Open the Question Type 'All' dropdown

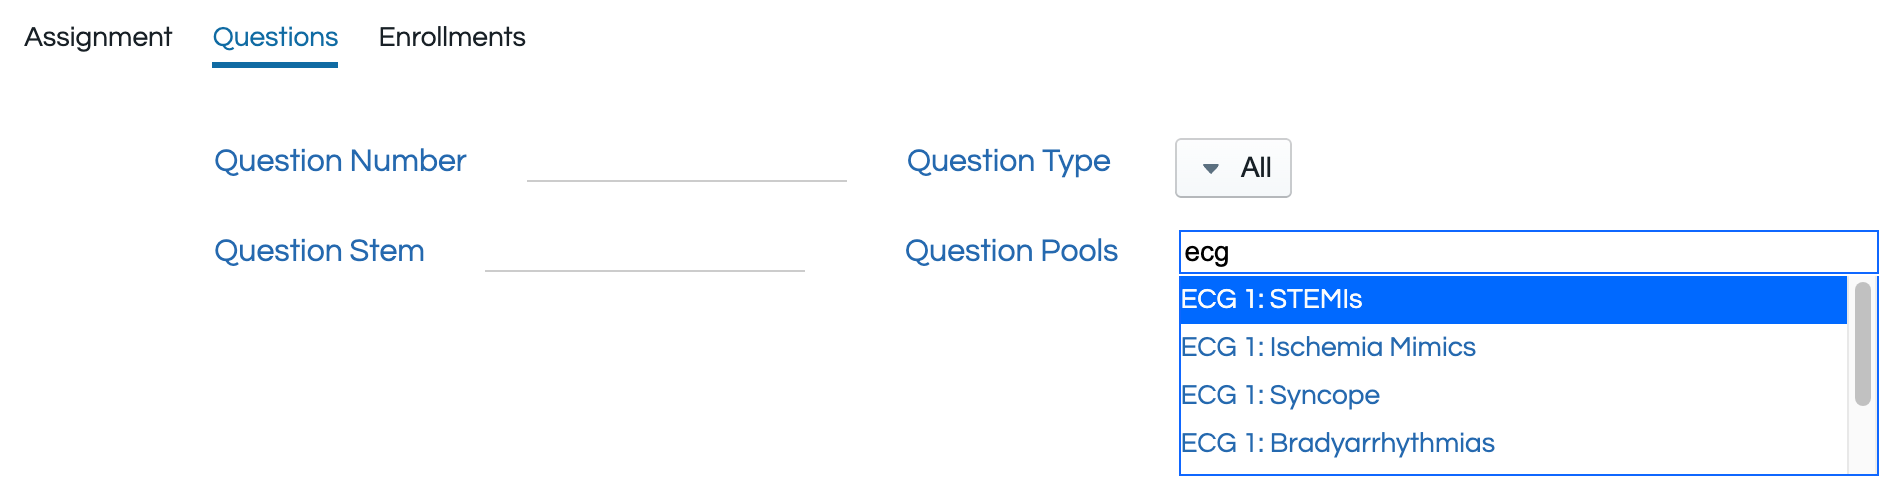pos(1233,168)
